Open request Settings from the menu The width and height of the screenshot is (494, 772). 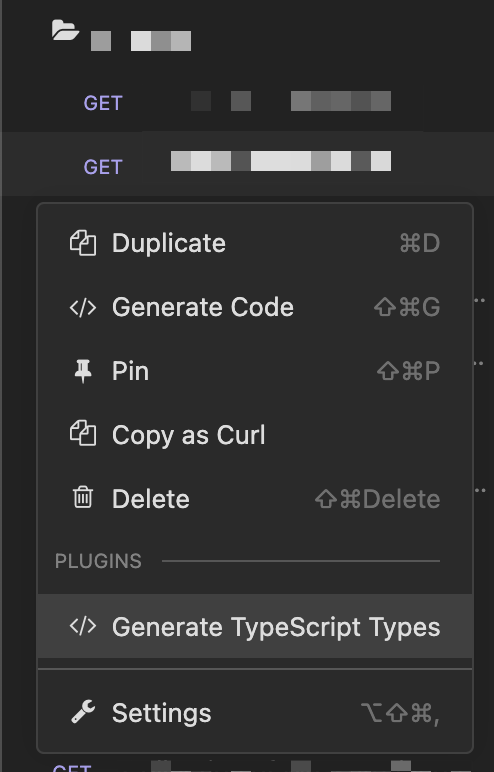pos(255,713)
